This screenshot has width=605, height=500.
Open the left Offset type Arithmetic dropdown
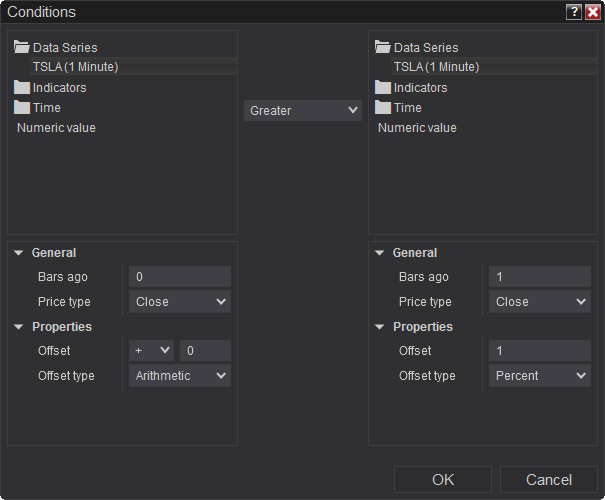(180, 376)
